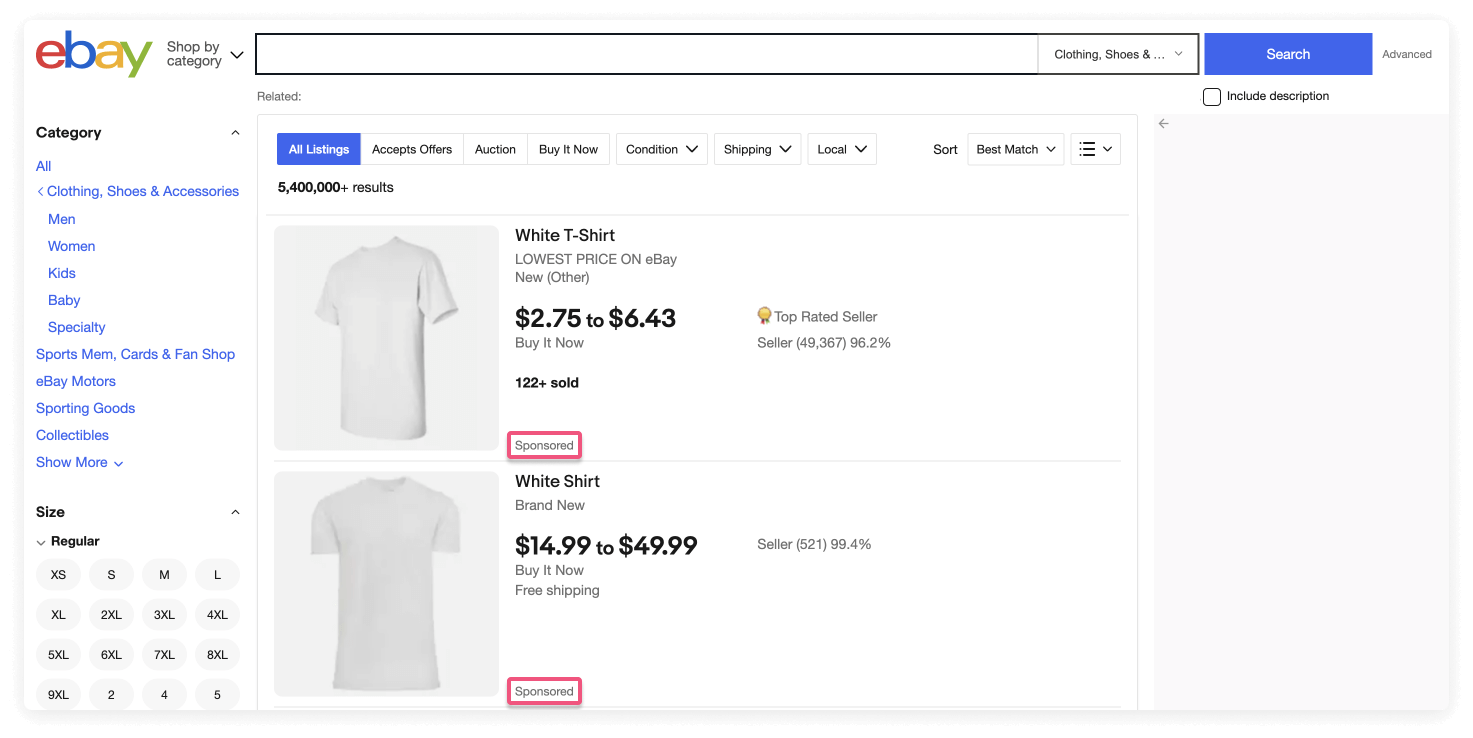Image resolution: width=1473 pixels, height=738 pixels.
Task: Toggle the XS size filter
Action: pos(58,574)
